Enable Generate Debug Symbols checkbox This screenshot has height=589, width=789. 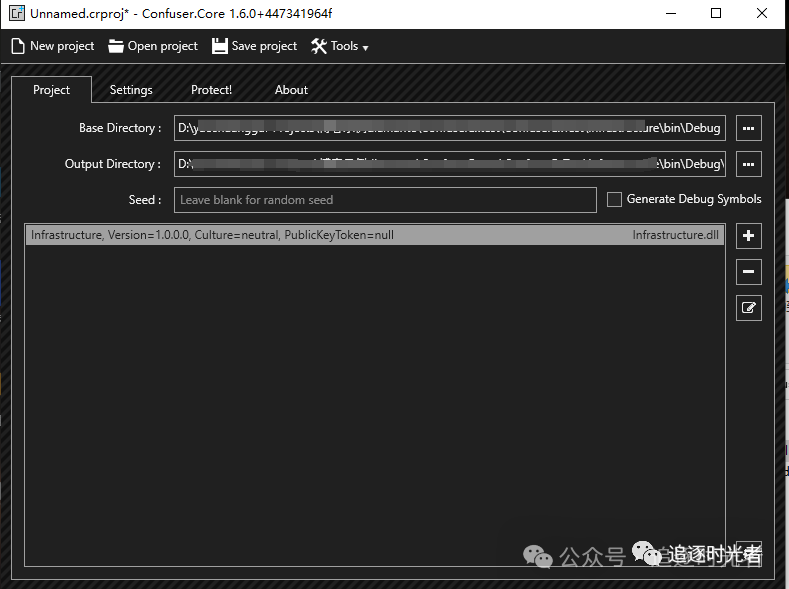pos(615,200)
